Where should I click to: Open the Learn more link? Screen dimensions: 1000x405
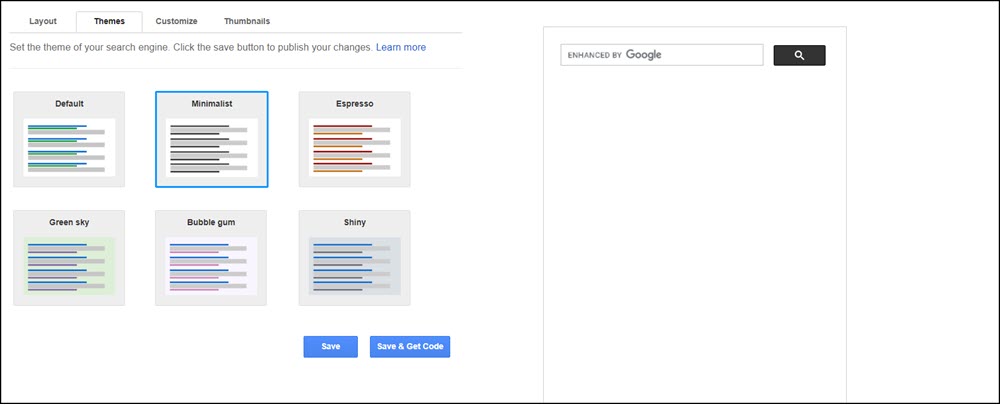click(401, 47)
